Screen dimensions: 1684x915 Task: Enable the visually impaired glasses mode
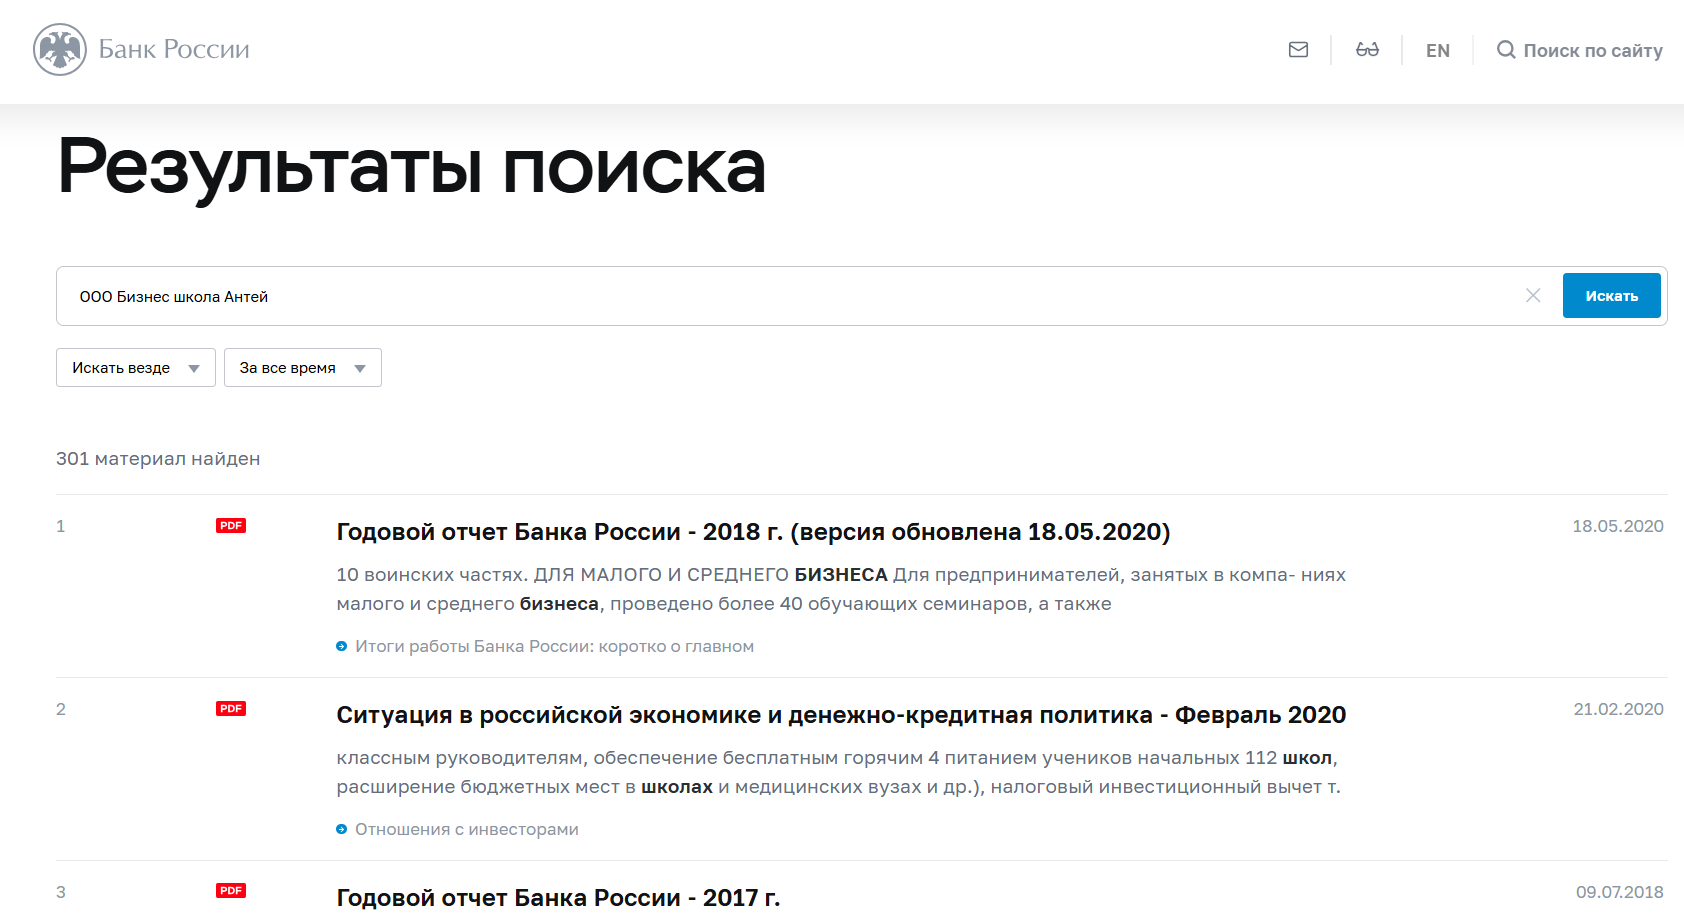tap(1367, 50)
